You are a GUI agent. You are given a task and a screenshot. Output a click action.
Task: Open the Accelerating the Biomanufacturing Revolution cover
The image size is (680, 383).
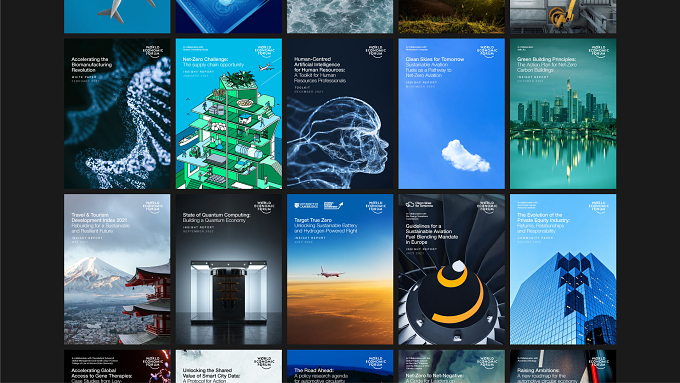[117, 114]
